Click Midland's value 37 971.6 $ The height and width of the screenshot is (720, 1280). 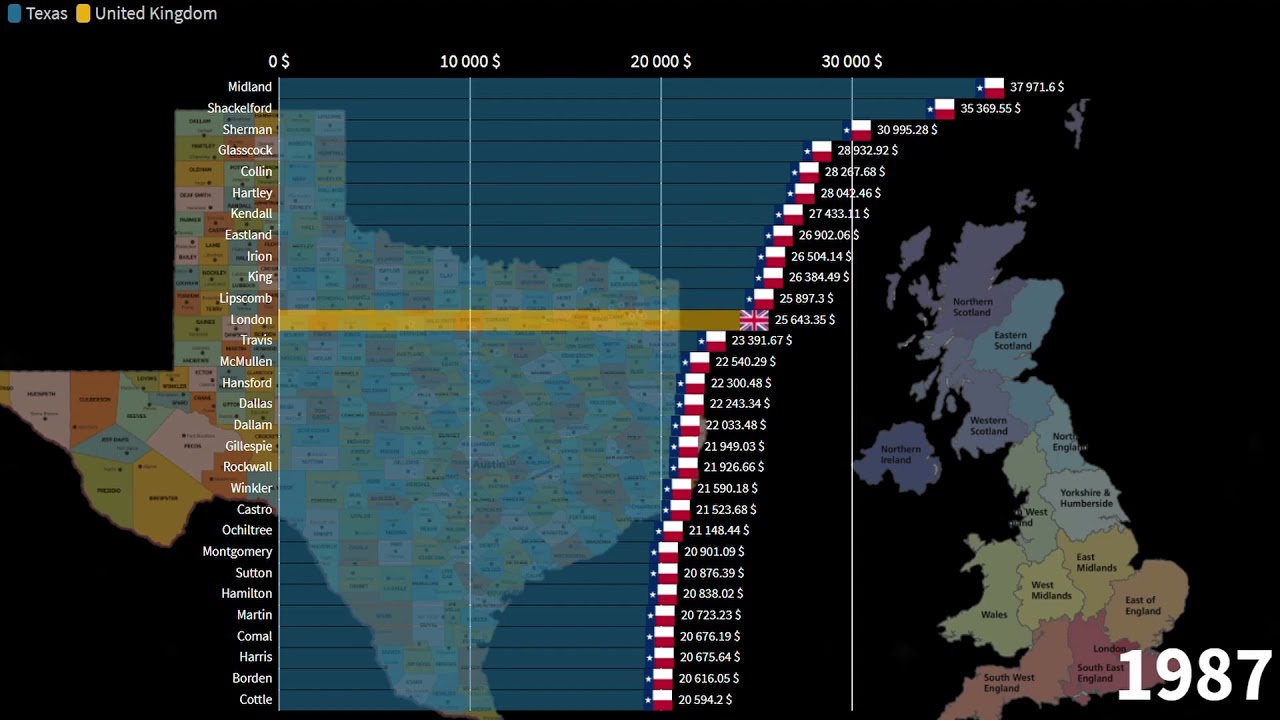1037,87
